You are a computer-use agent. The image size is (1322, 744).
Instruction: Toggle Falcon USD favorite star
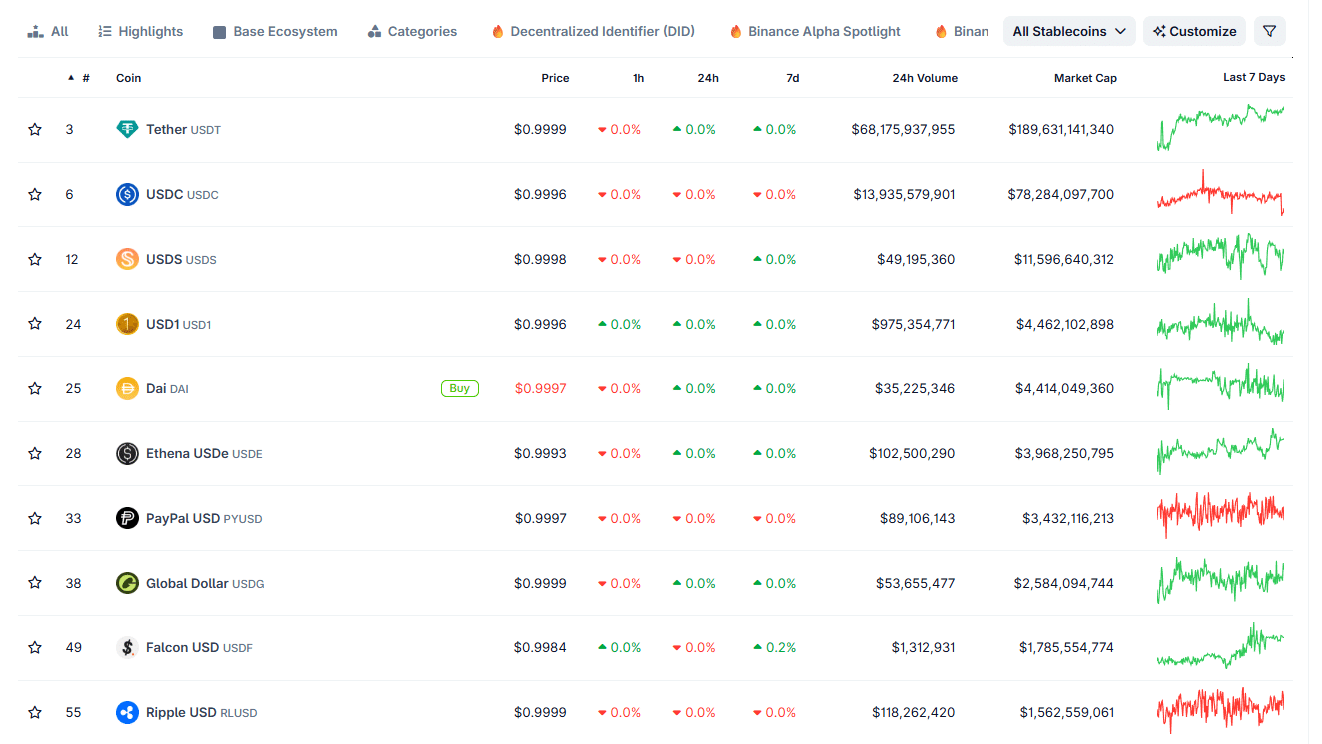click(35, 648)
